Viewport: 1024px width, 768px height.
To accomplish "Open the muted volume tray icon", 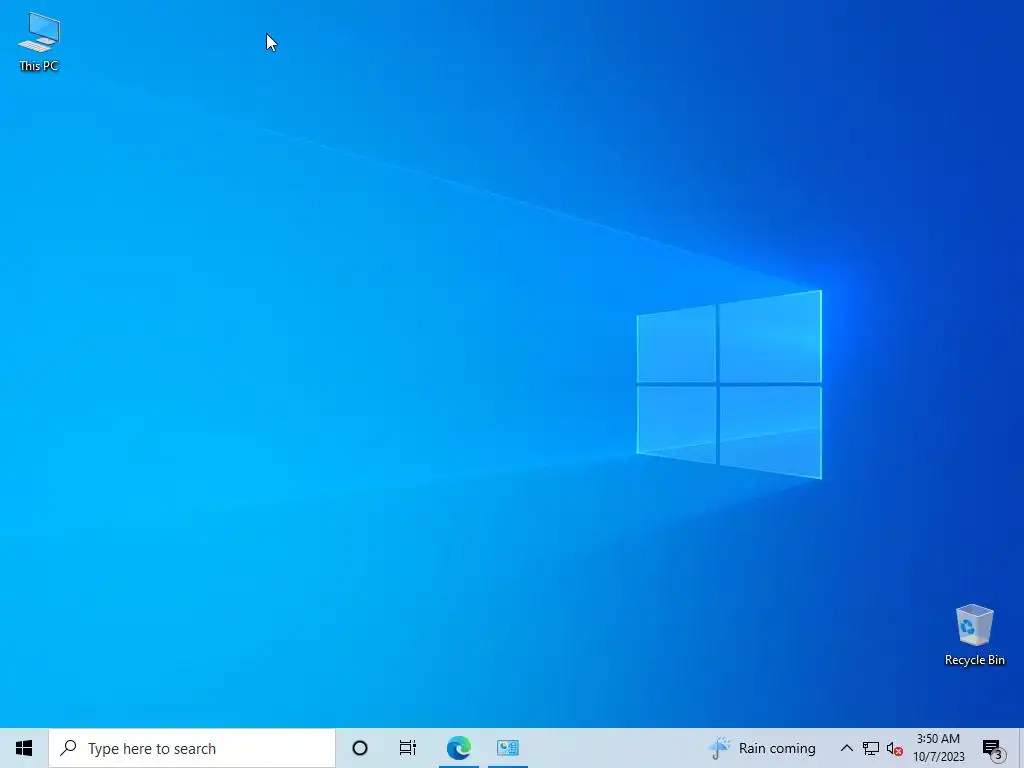I will 895,749.
